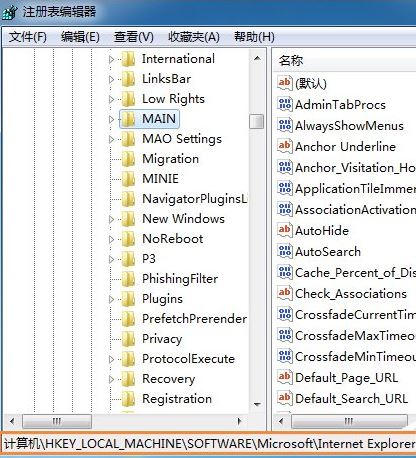Click the string icon of Default_Page_URL
This screenshot has width=416, height=458.
[285, 377]
